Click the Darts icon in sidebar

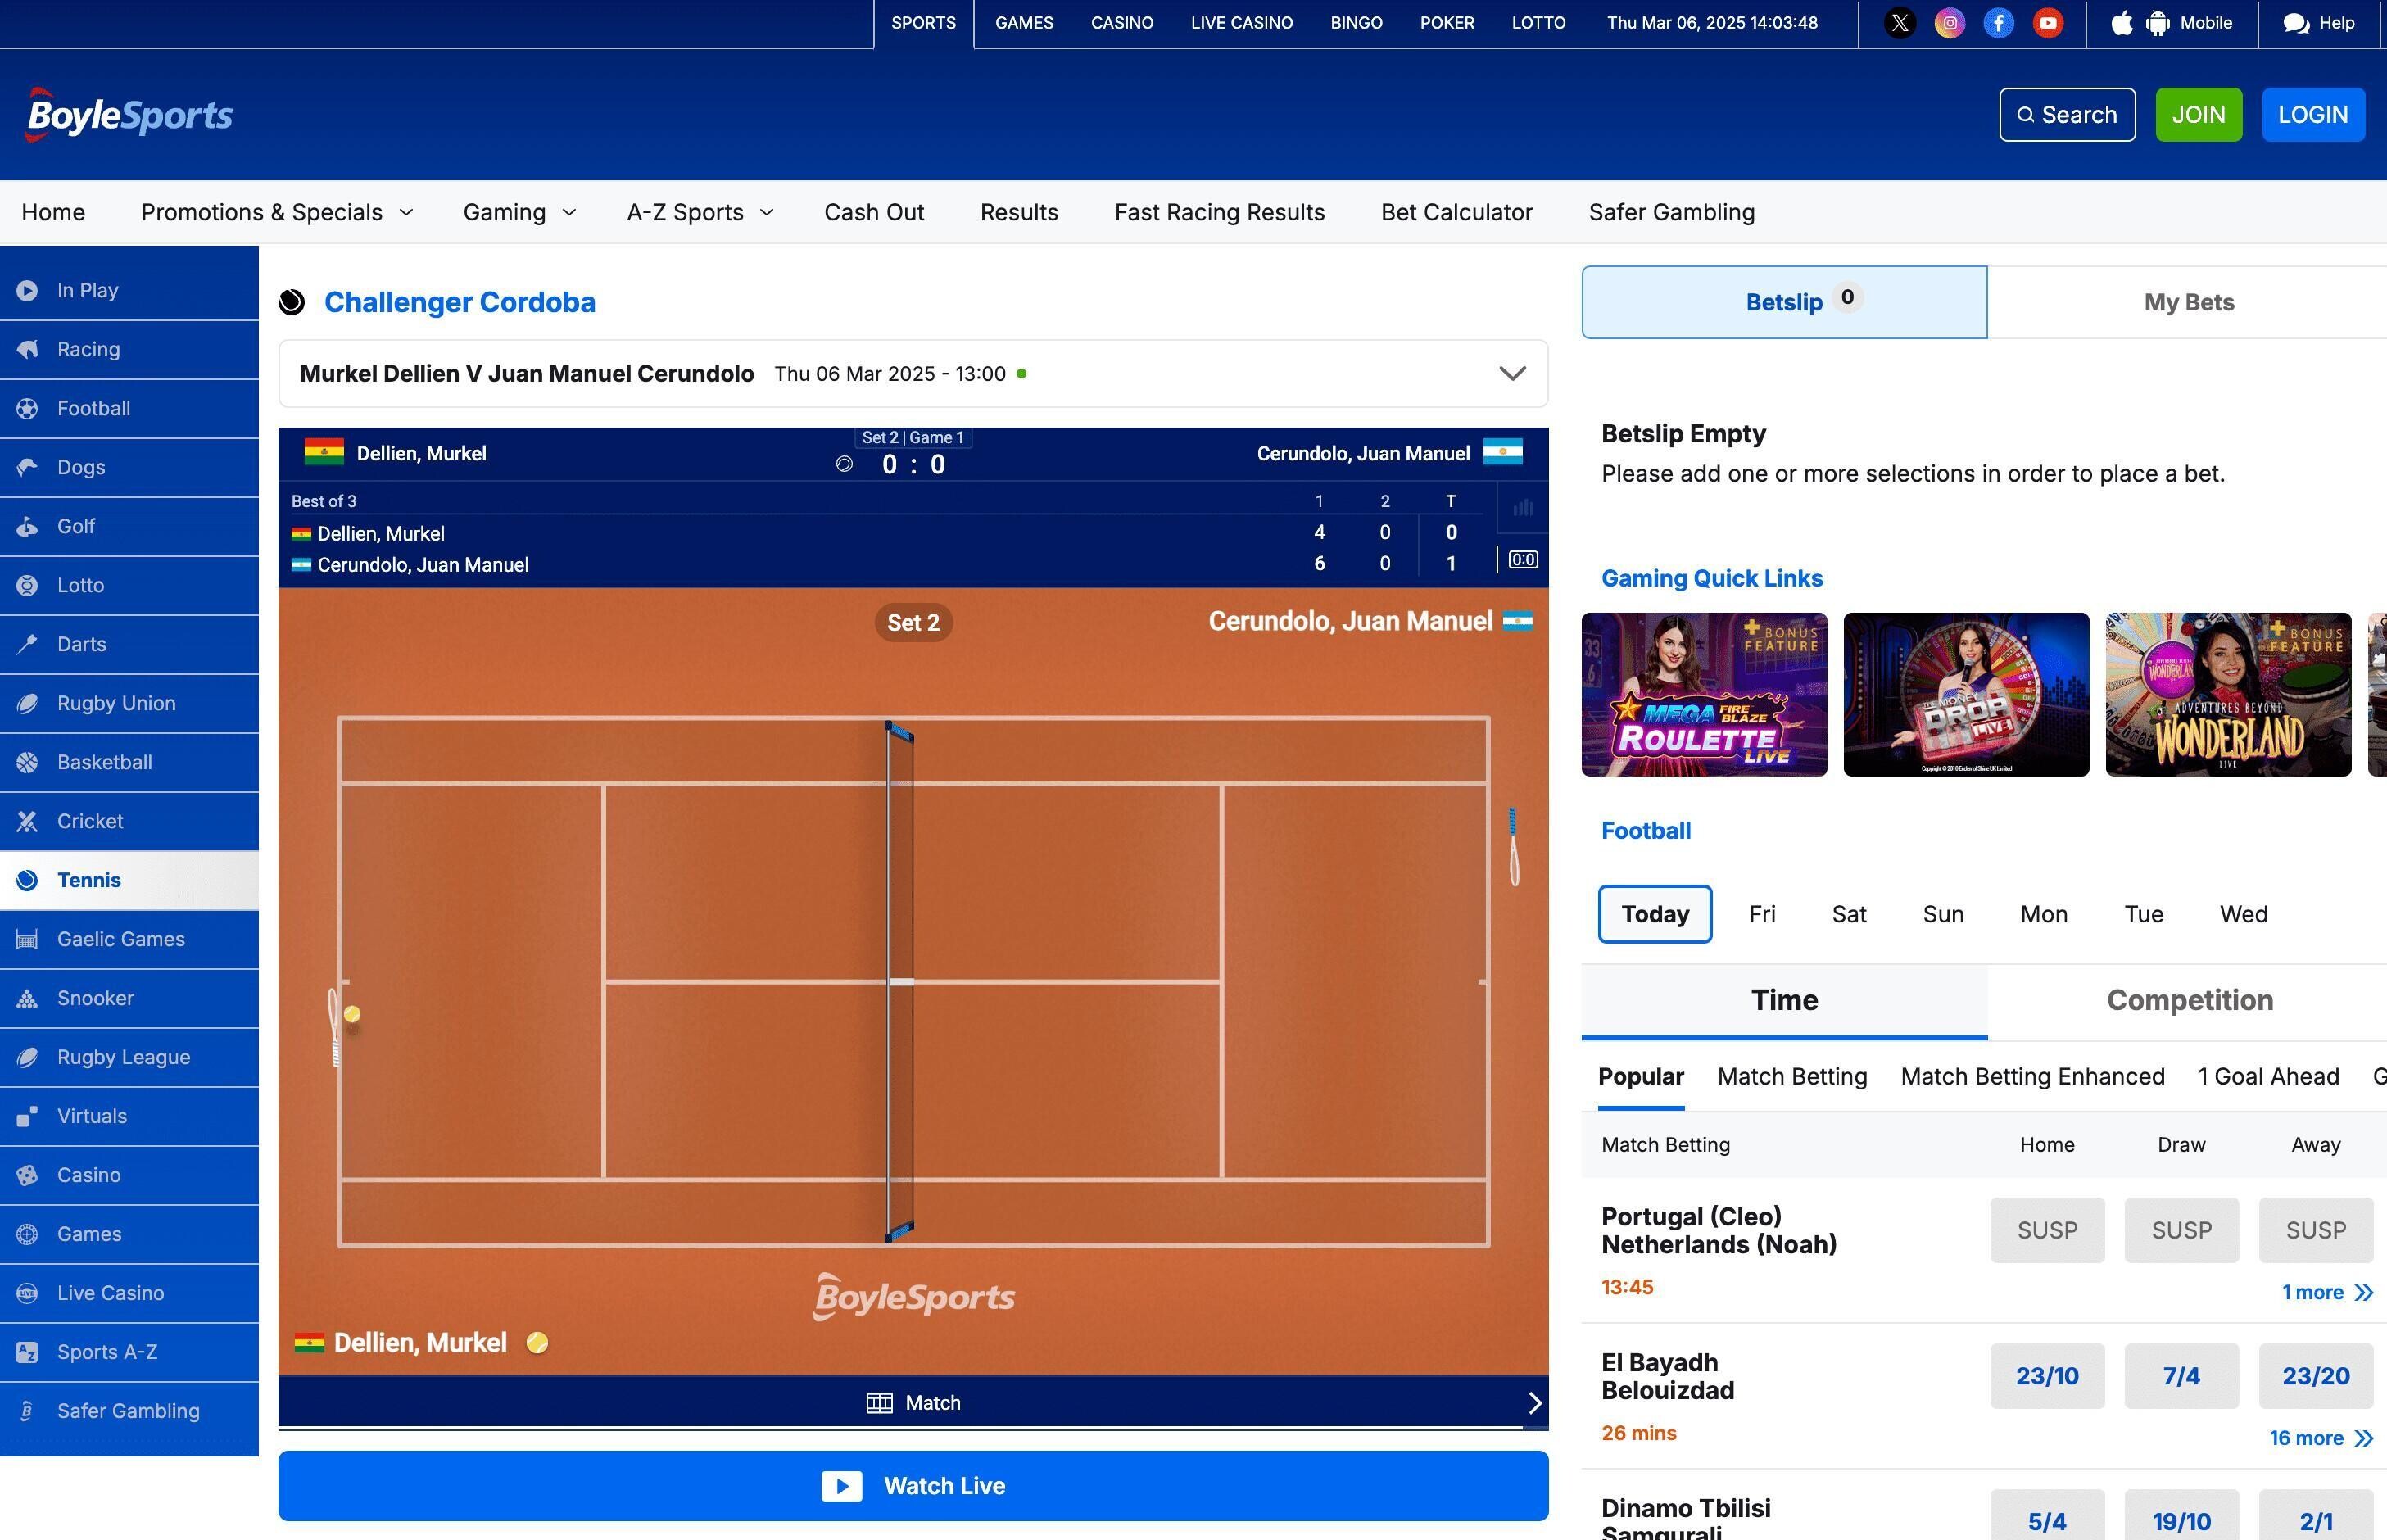(27, 644)
